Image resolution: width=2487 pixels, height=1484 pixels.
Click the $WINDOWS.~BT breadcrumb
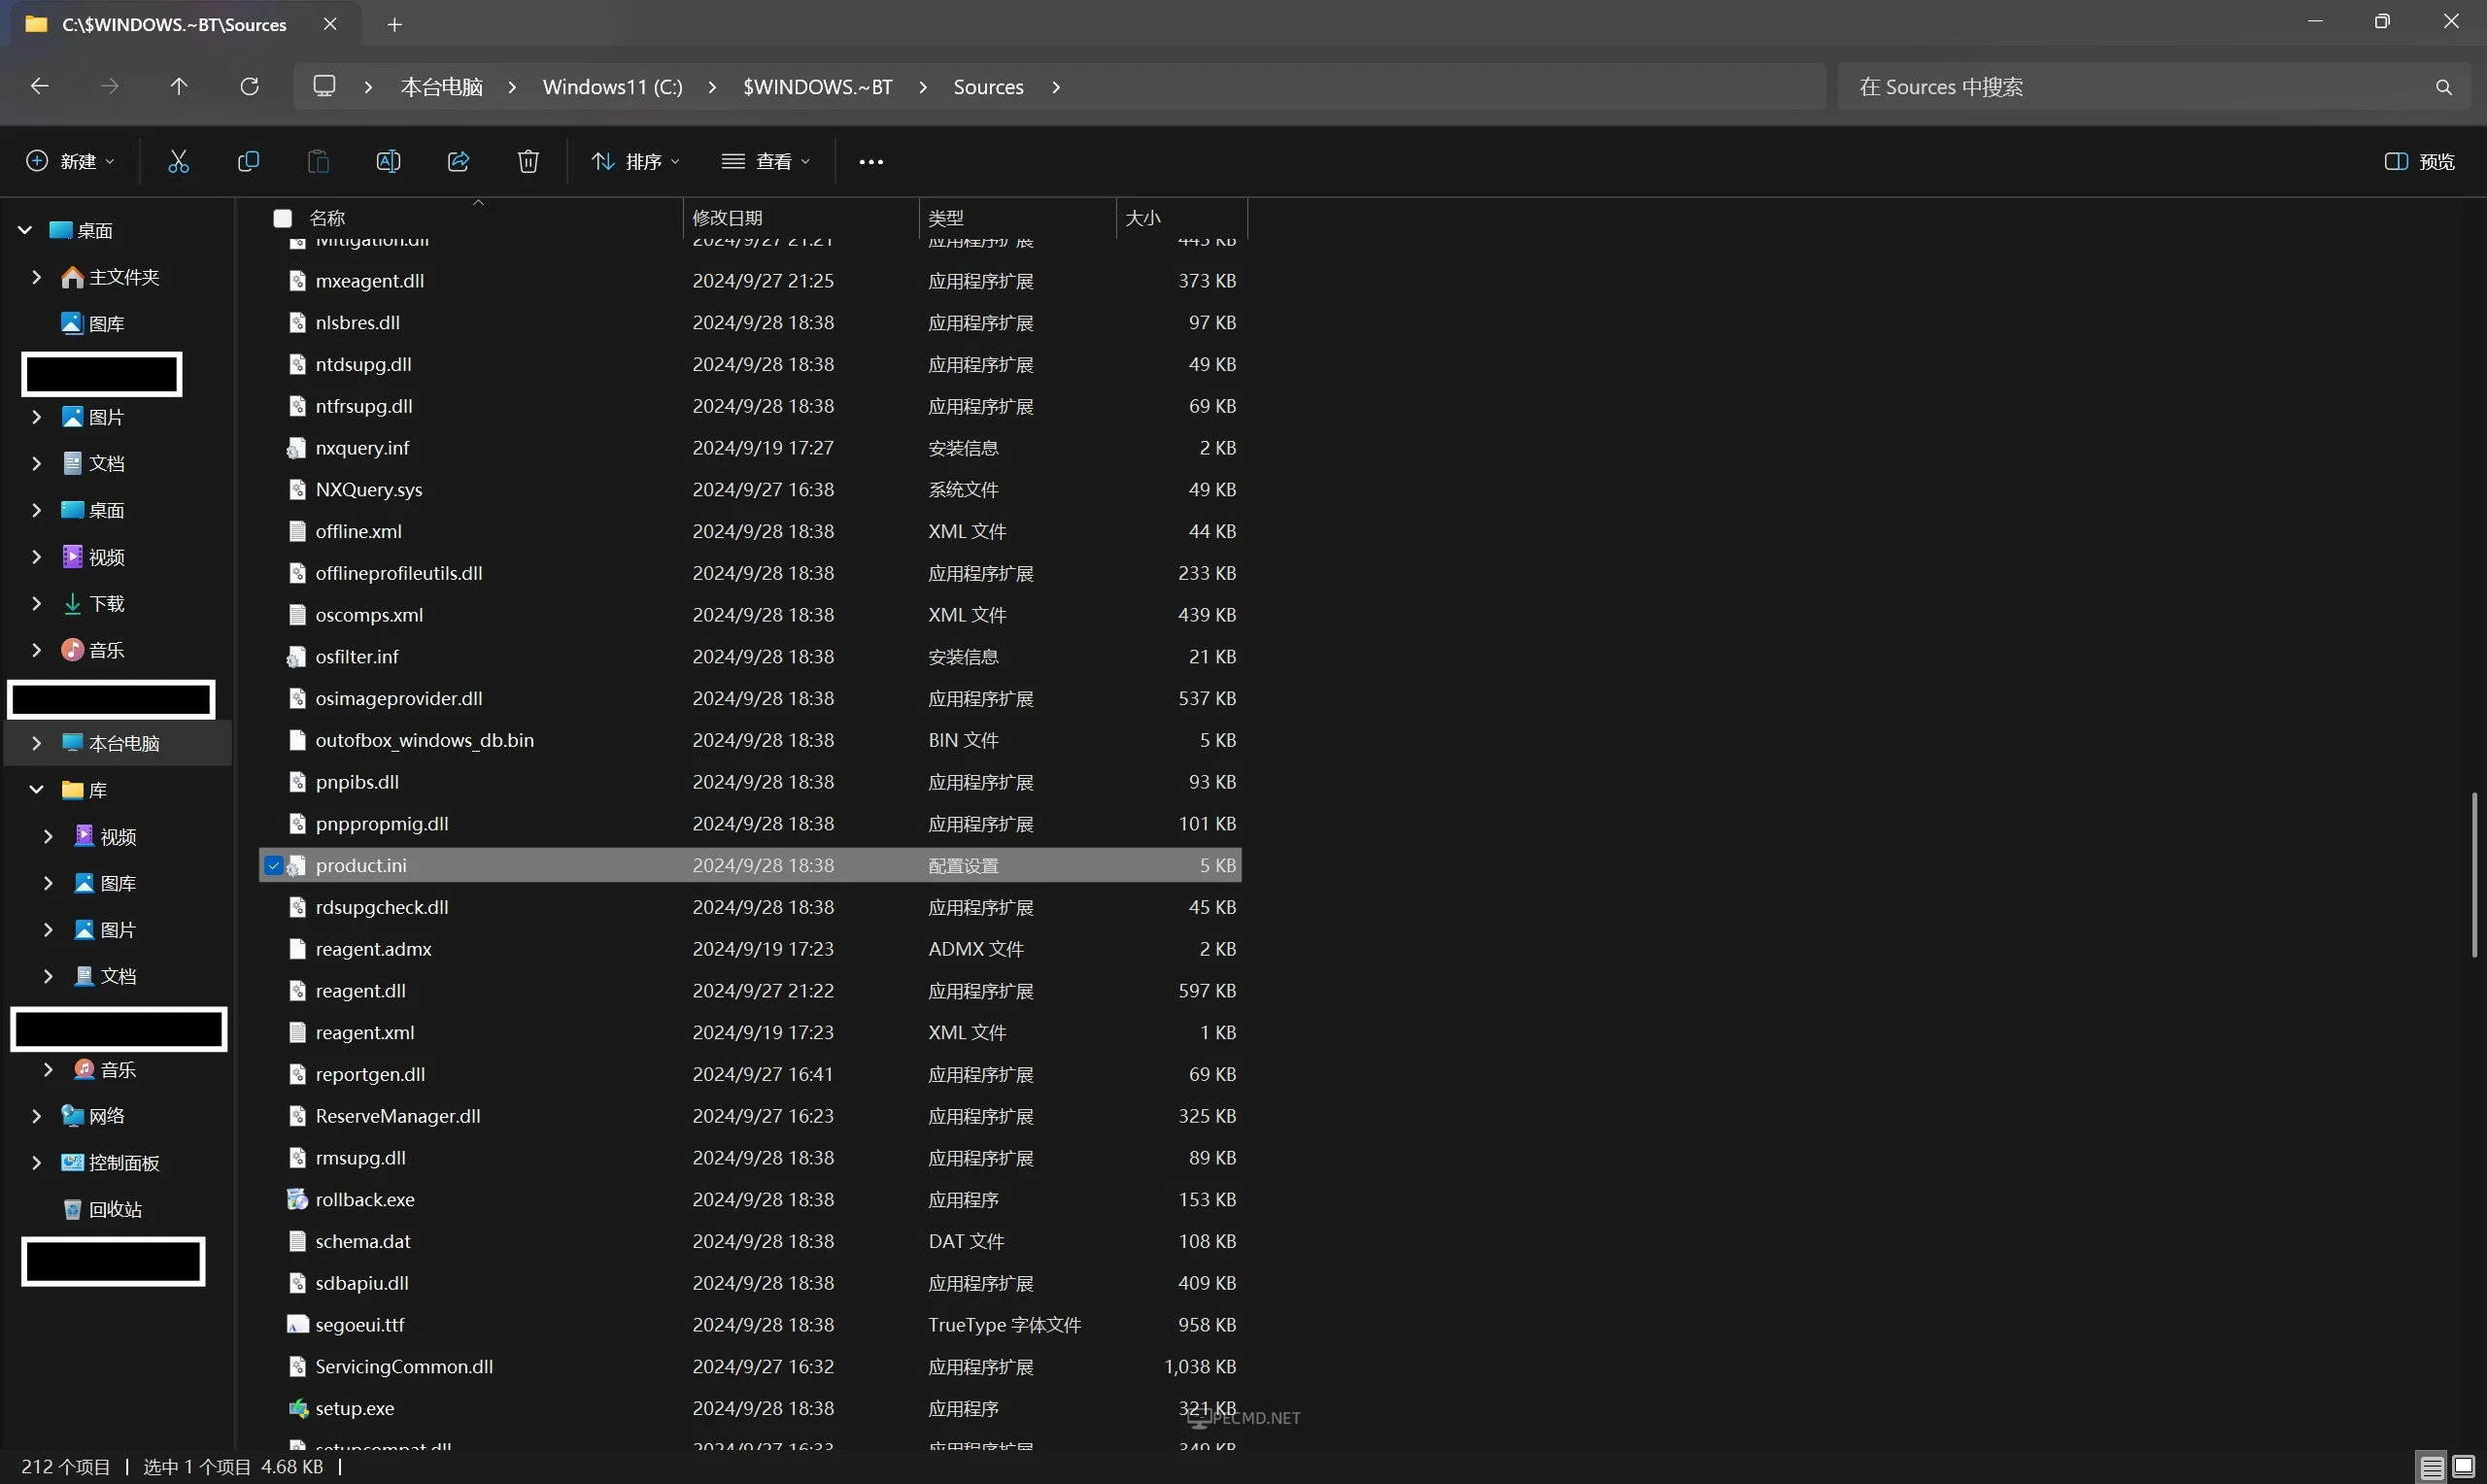click(x=817, y=87)
